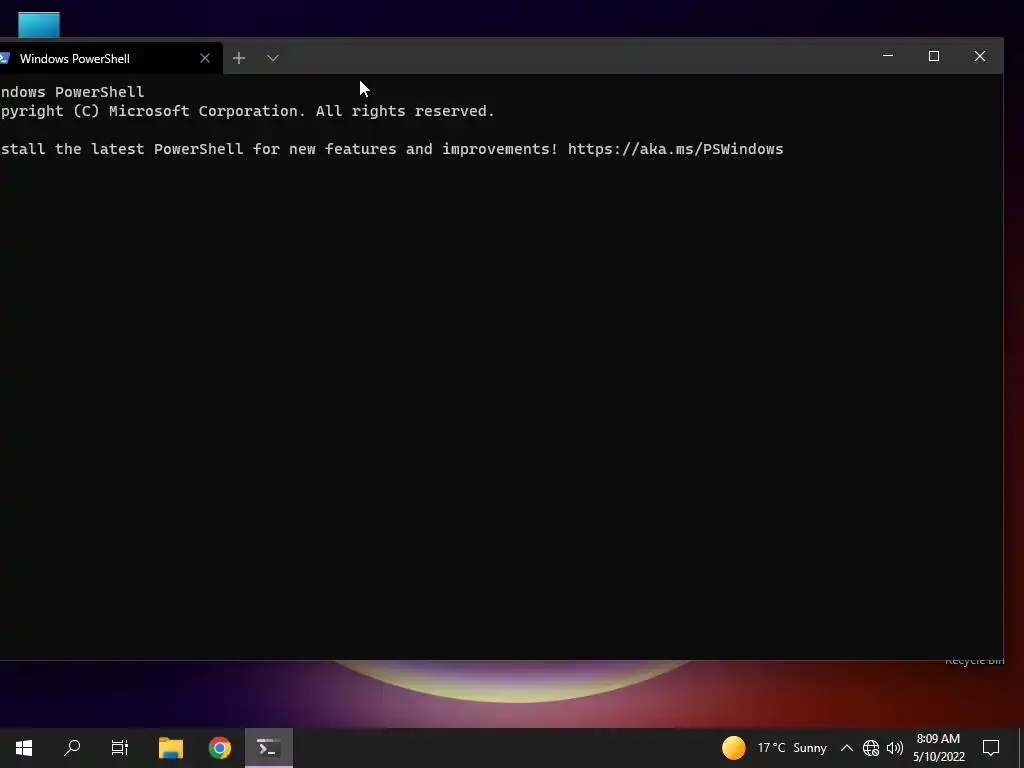Viewport: 1024px width, 768px height.
Task: Open the Windows Start menu
Action: [x=24, y=748]
